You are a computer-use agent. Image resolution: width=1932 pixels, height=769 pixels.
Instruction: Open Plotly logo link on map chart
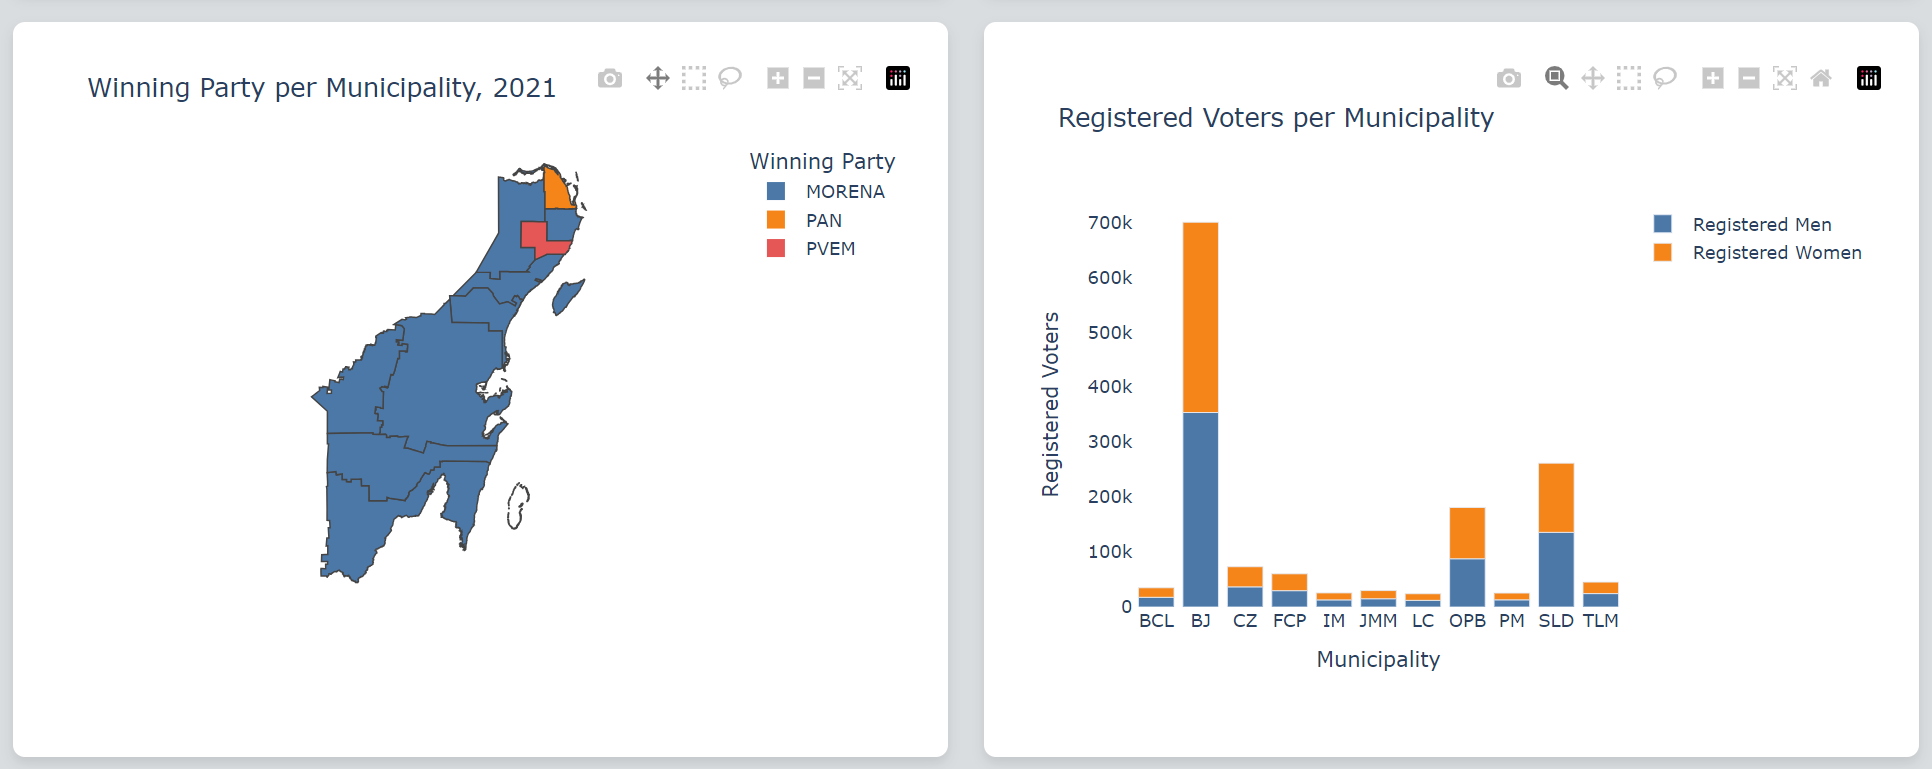tap(898, 78)
